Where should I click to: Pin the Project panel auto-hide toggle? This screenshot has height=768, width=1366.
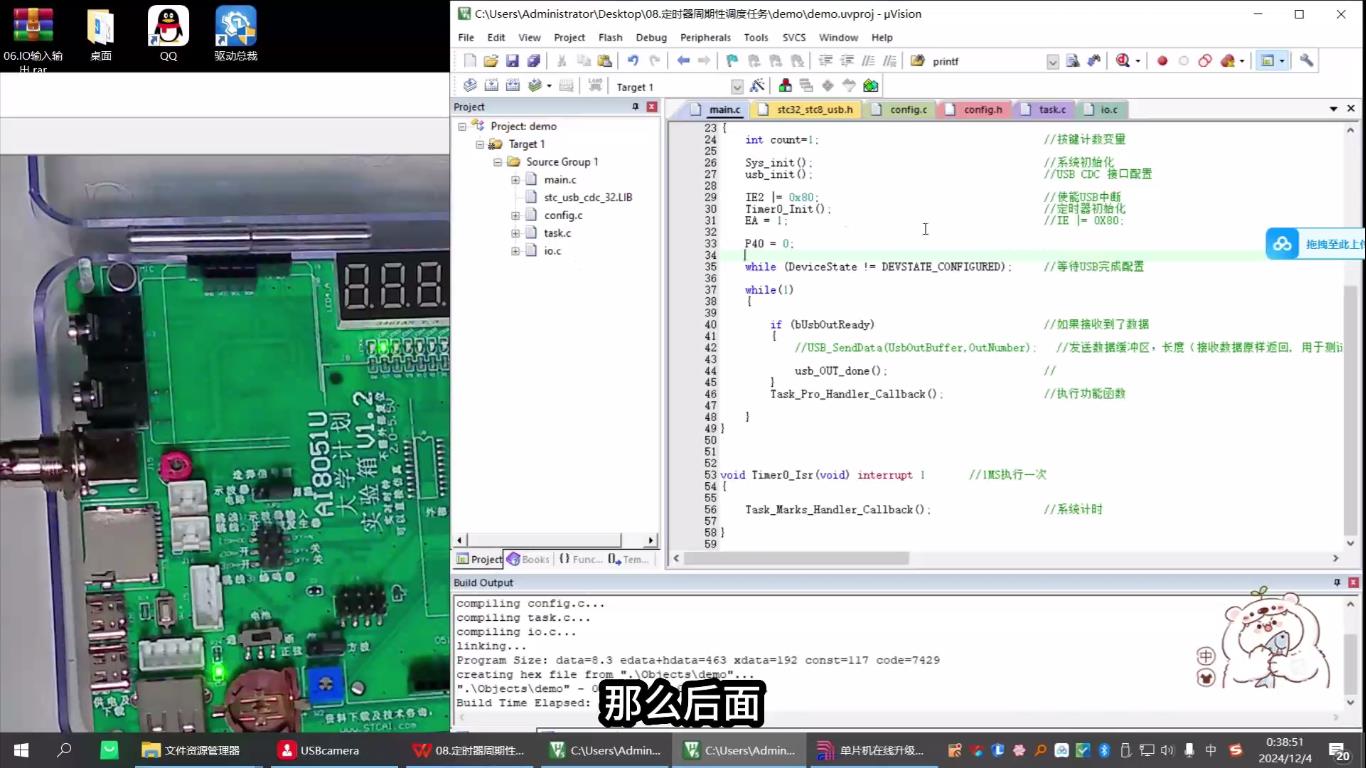click(x=635, y=107)
